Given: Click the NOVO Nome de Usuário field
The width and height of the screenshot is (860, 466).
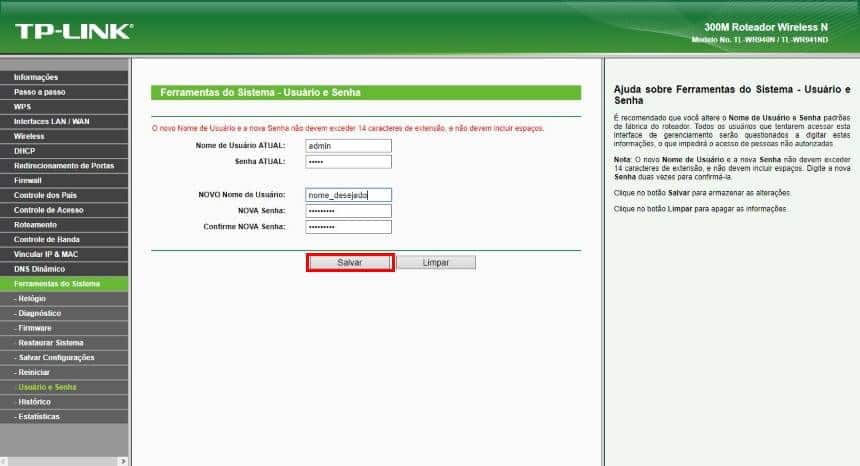Looking at the screenshot, I should (x=348, y=195).
